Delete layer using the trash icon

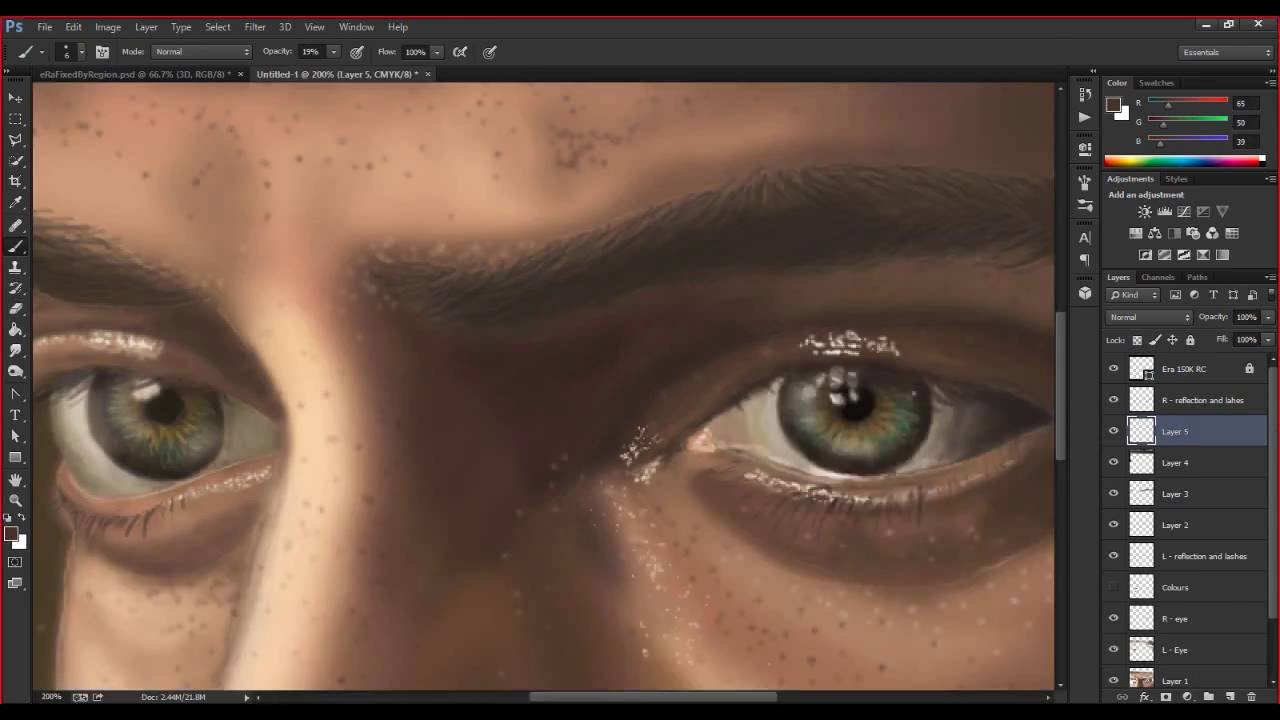click(x=1251, y=697)
